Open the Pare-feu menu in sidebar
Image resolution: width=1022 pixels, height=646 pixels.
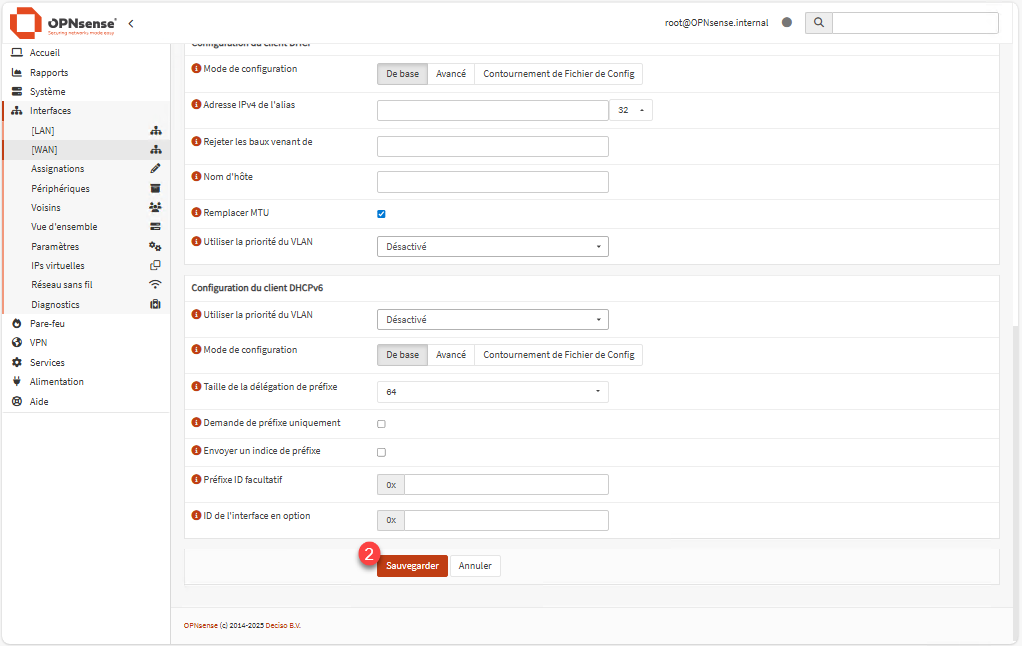(47, 324)
